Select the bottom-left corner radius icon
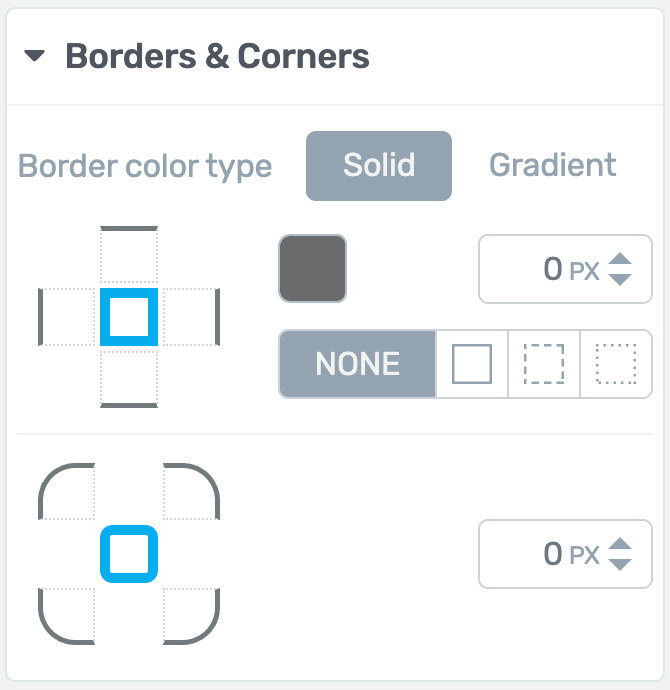The width and height of the screenshot is (670, 690). pos(67,616)
